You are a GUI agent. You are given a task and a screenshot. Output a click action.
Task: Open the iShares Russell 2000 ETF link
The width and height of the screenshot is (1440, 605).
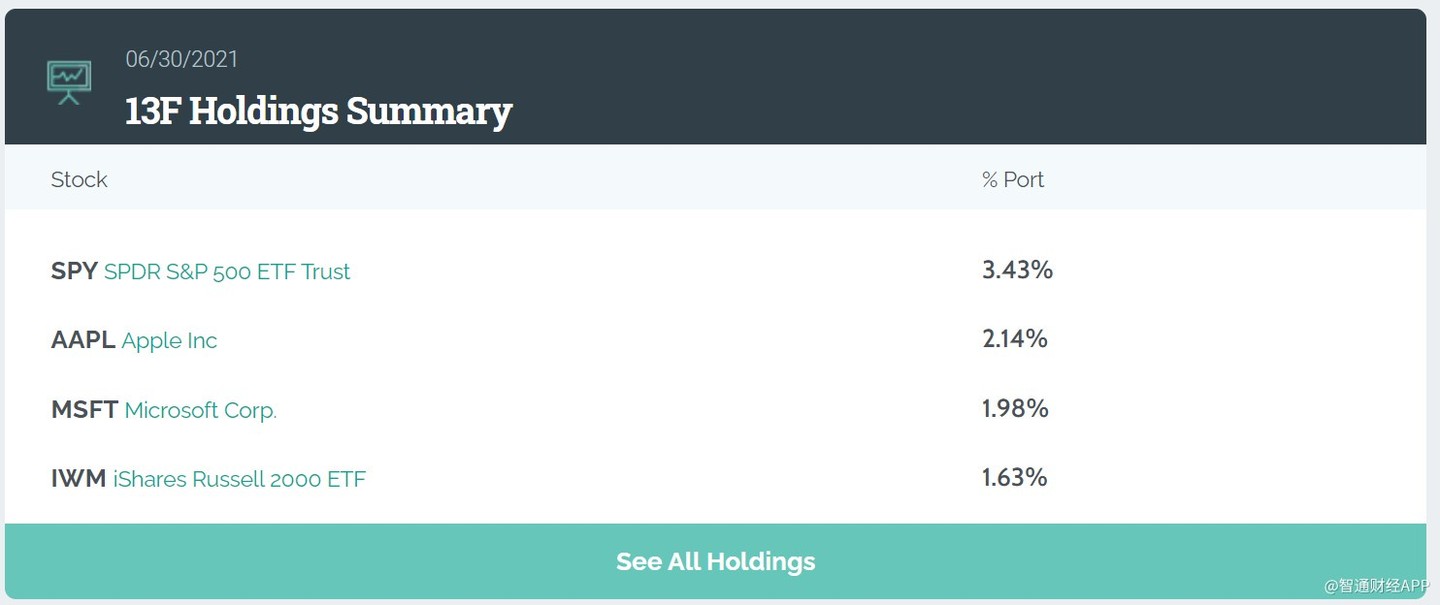[239, 480]
